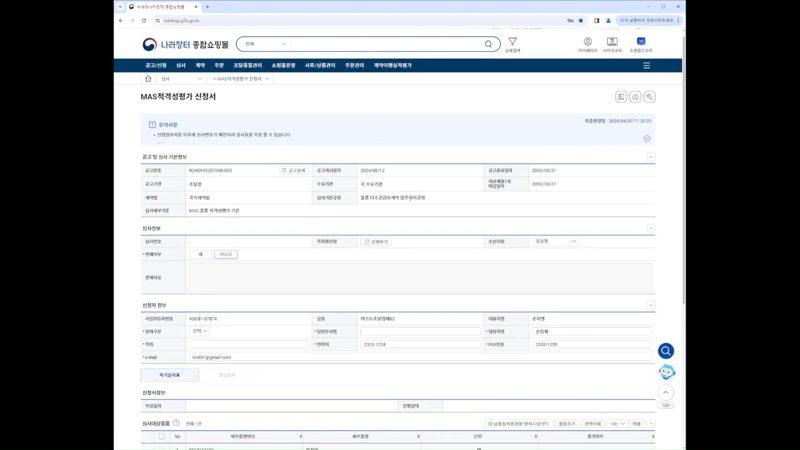Open the 쇼핑몰운영 menu

283,65
